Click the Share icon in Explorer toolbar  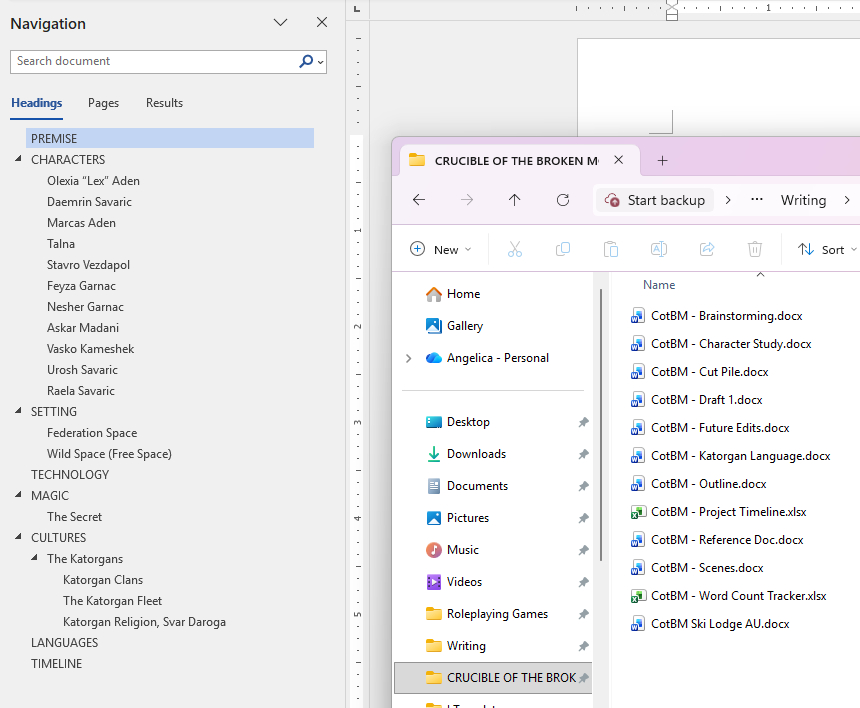707,249
